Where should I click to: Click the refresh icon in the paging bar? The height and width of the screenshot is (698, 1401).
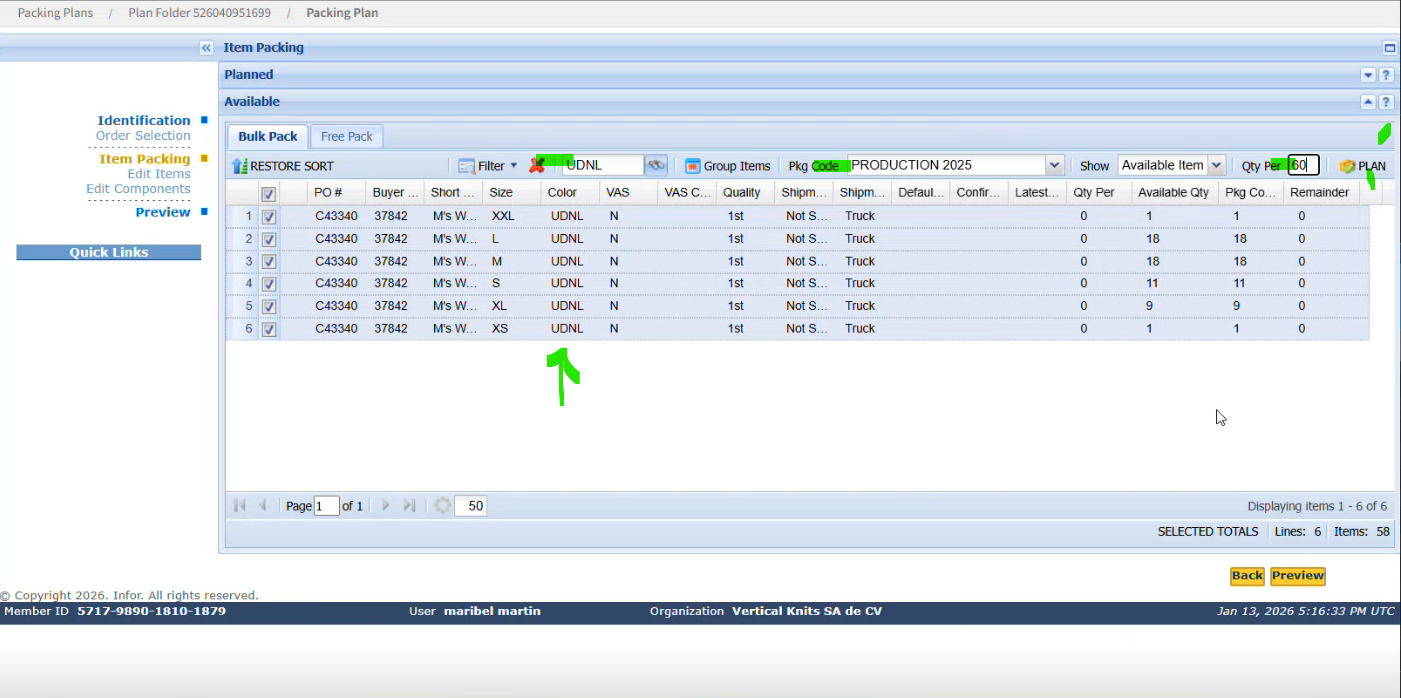click(442, 506)
